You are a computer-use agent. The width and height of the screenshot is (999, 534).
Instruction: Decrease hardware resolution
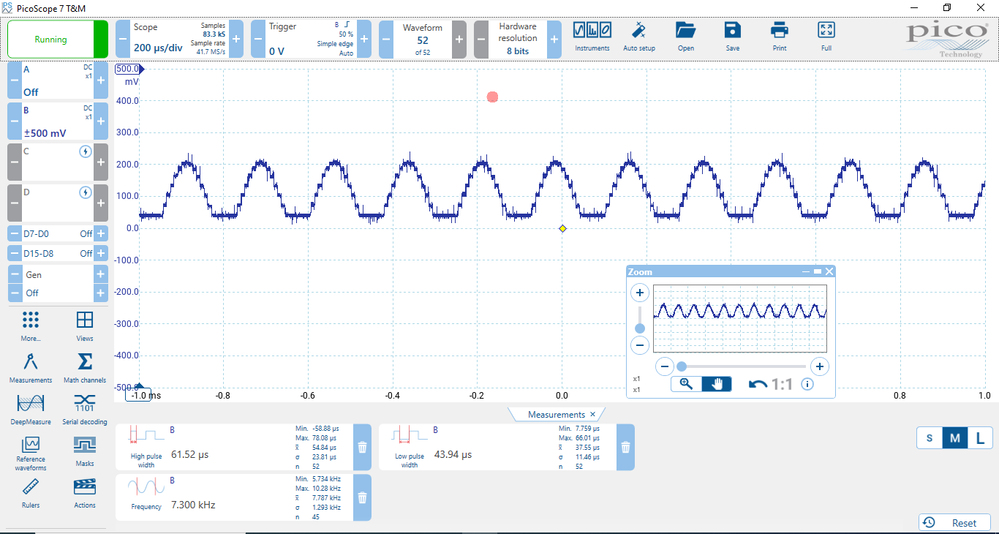[x=481, y=39]
